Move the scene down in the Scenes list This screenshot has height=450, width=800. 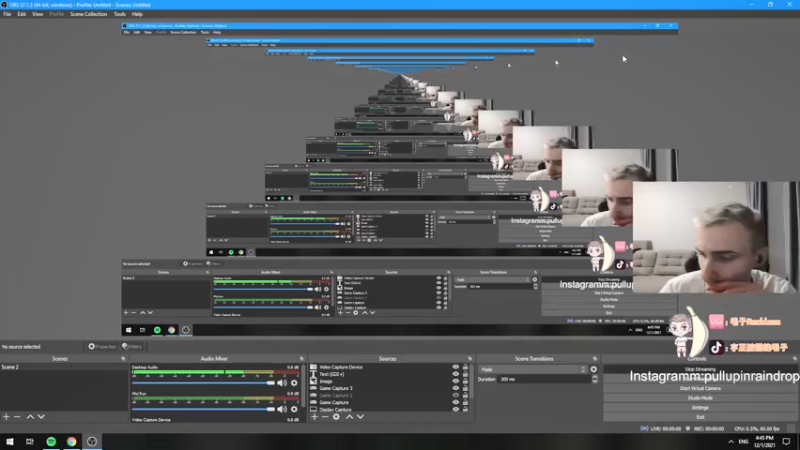[41, 417]
